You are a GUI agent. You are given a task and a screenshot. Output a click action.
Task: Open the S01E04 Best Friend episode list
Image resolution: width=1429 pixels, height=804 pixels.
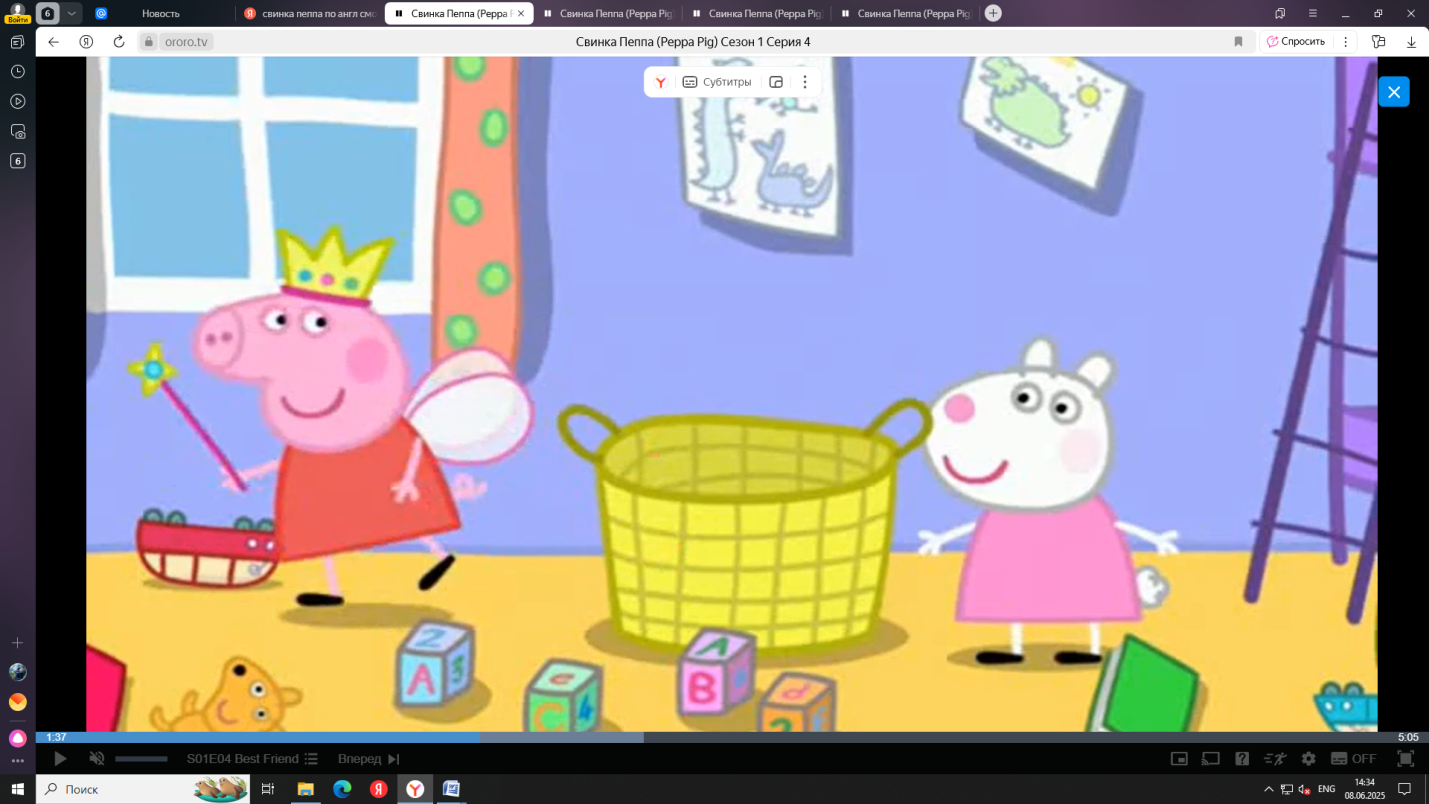tap(252, 759)
